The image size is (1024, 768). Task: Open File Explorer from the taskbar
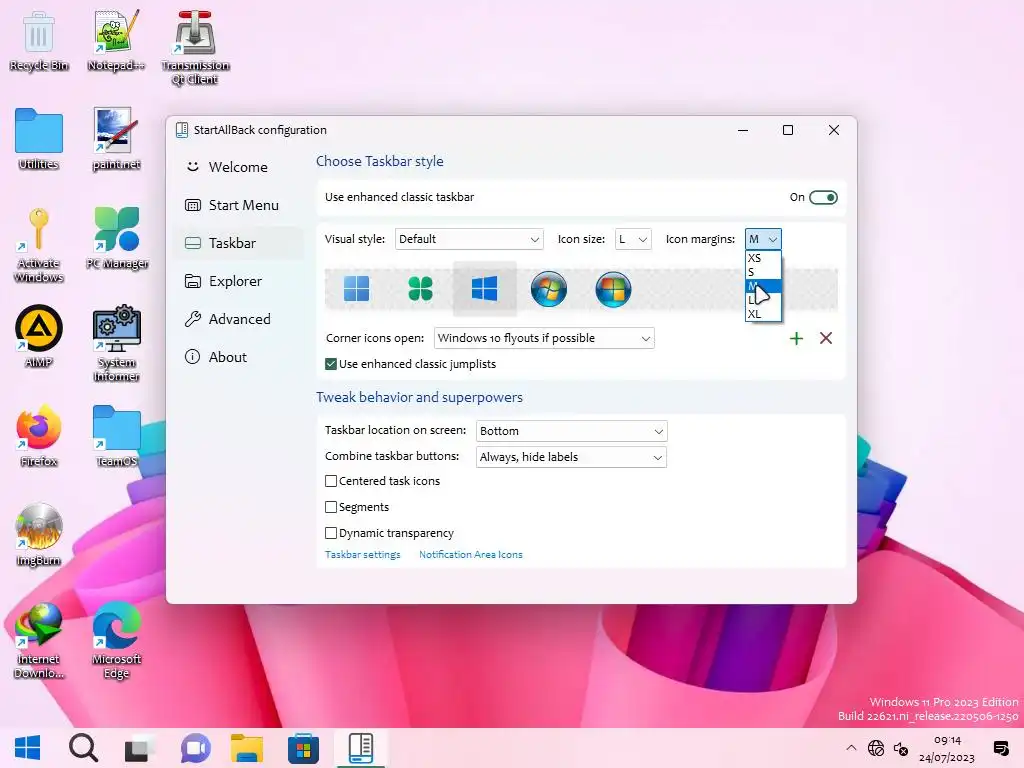click(x=246, y=748)
